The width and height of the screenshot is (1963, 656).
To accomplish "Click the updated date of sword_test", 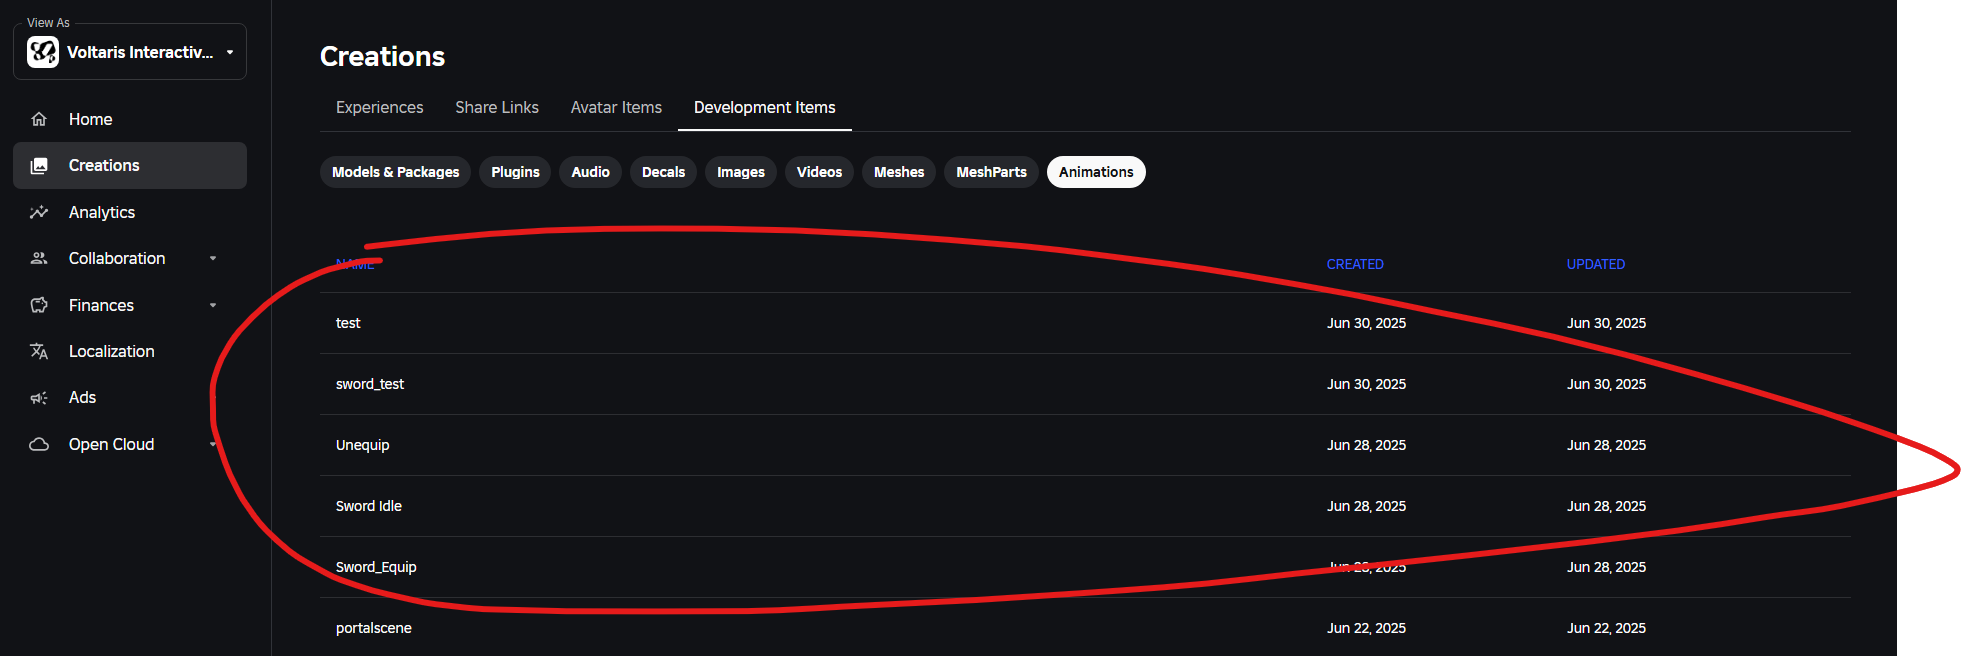I will coord(1606,384).
